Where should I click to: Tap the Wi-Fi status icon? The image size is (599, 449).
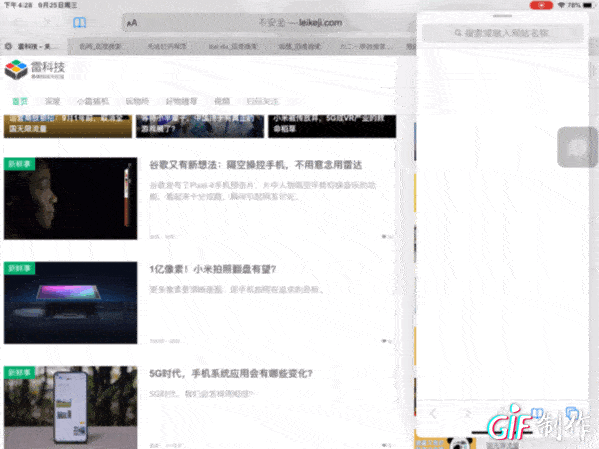point(561,5)
